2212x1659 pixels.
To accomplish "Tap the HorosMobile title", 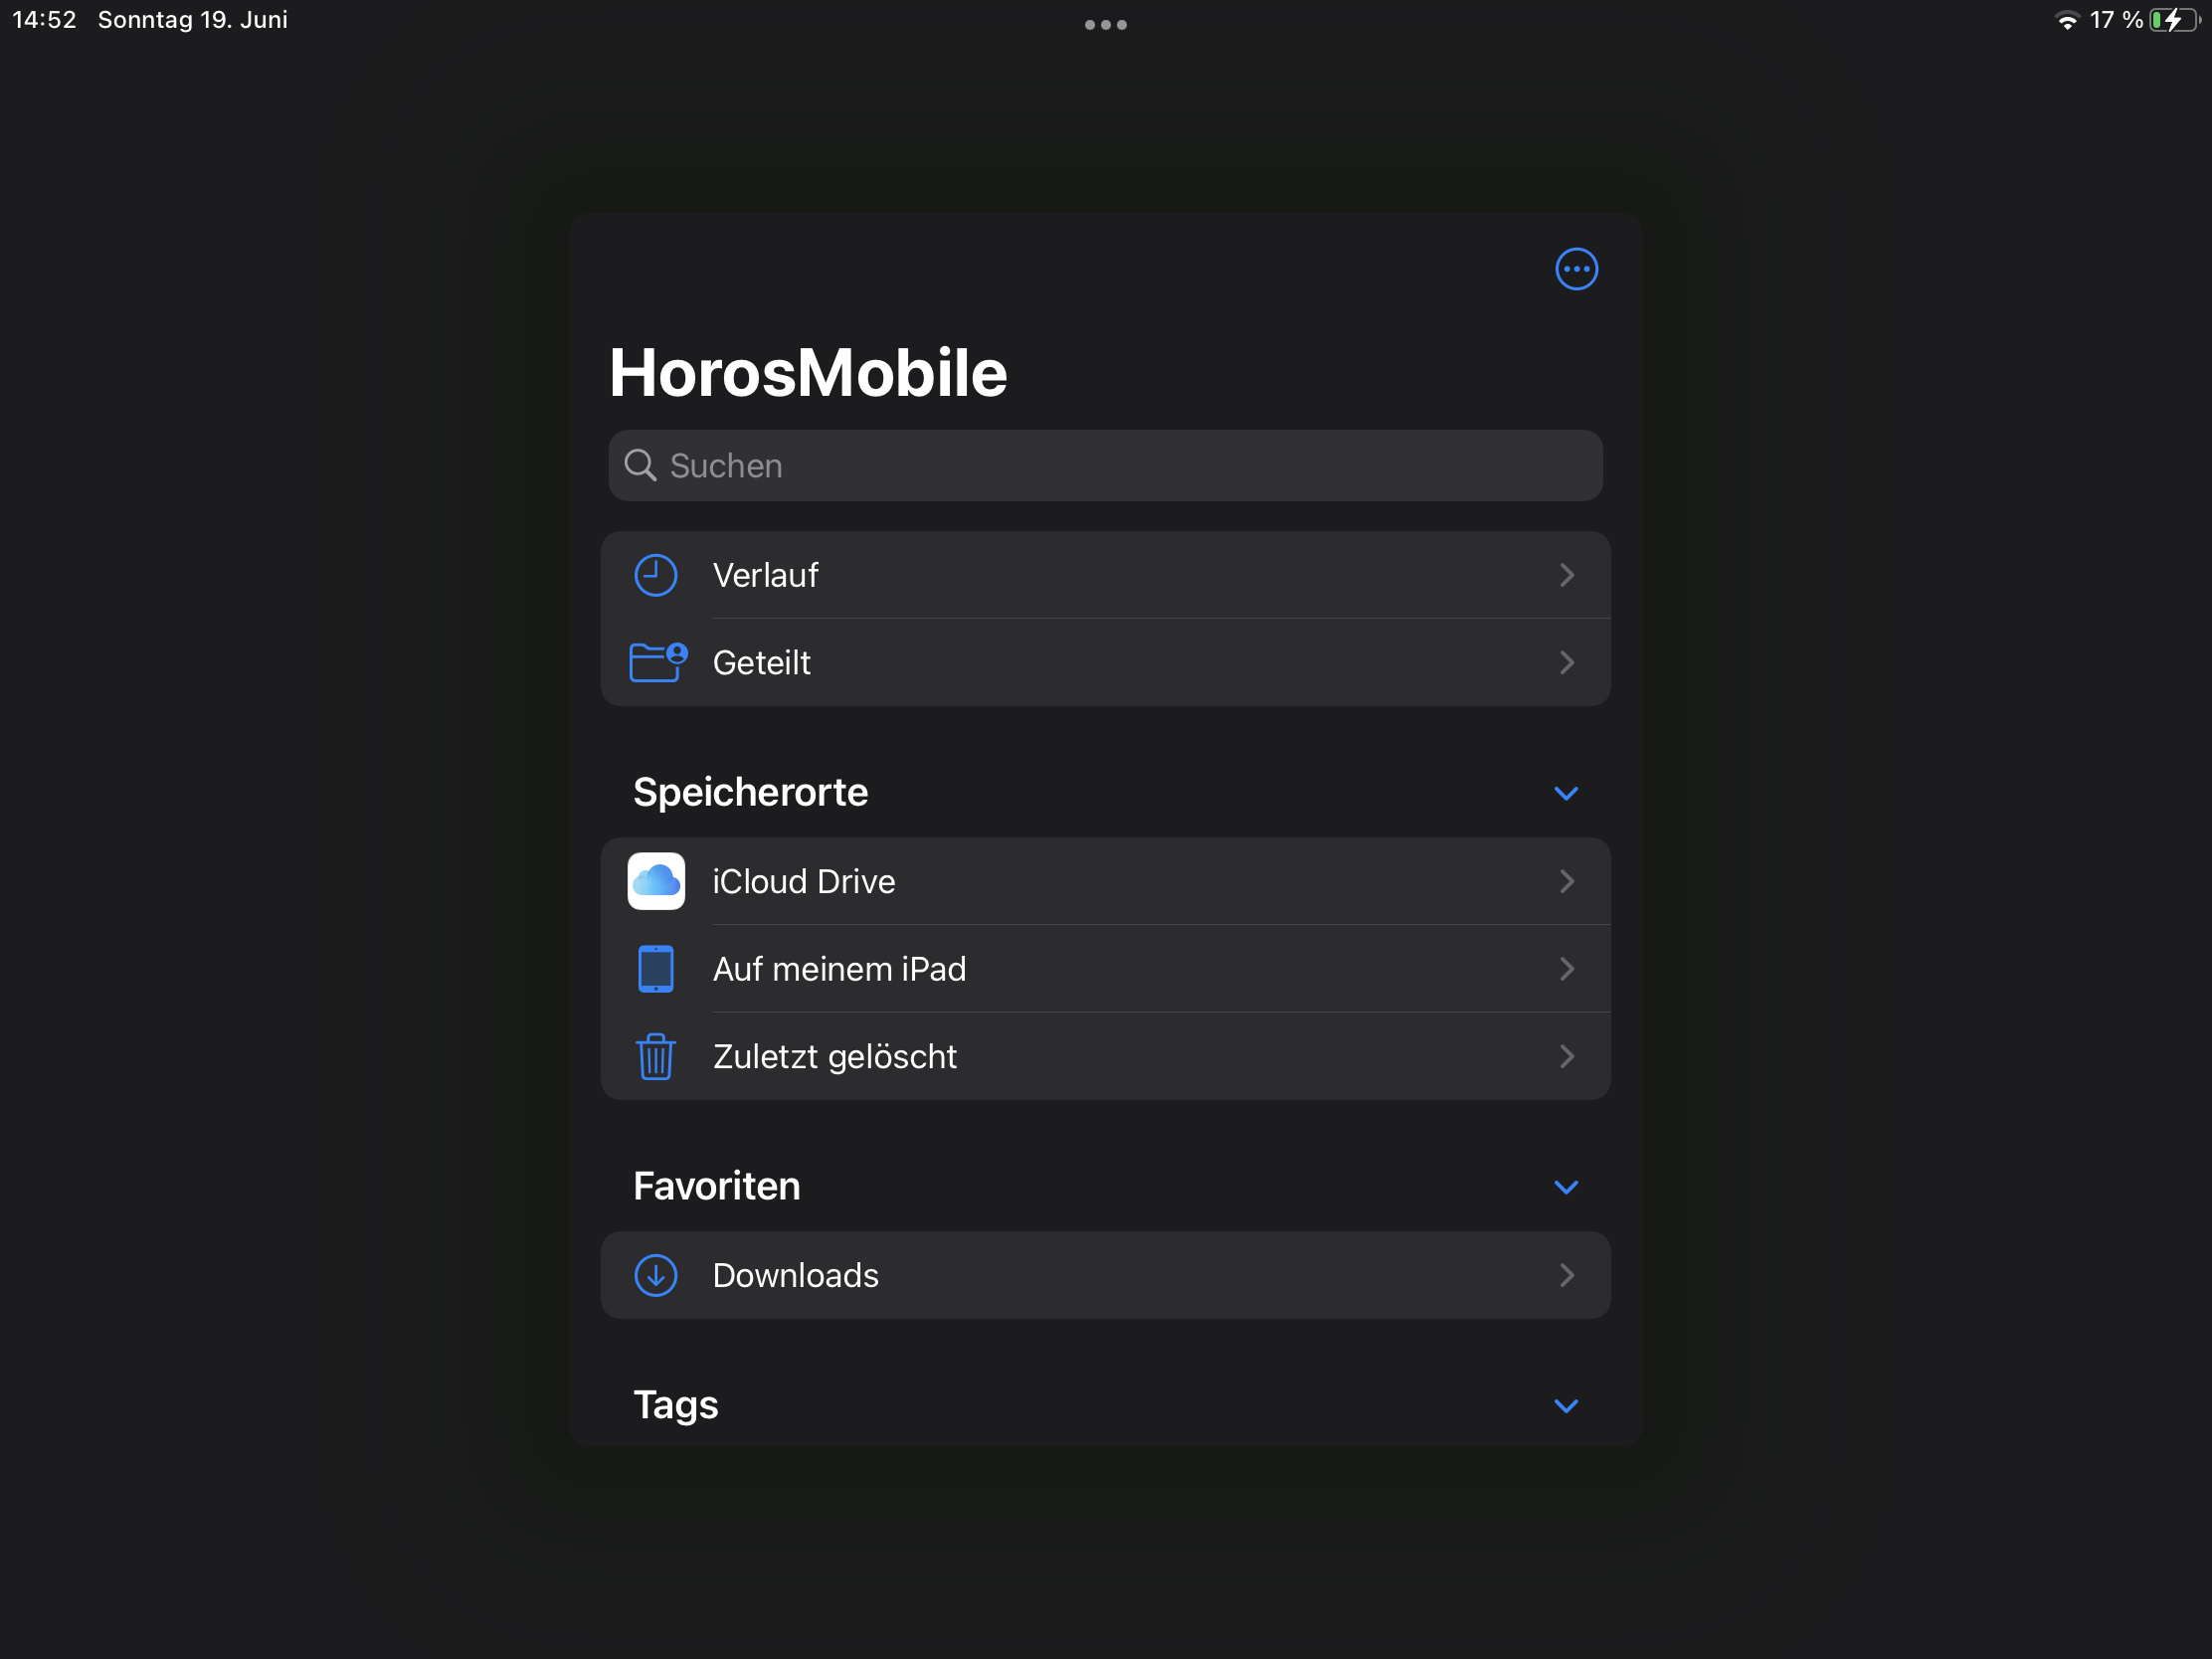I will [808, 372].
